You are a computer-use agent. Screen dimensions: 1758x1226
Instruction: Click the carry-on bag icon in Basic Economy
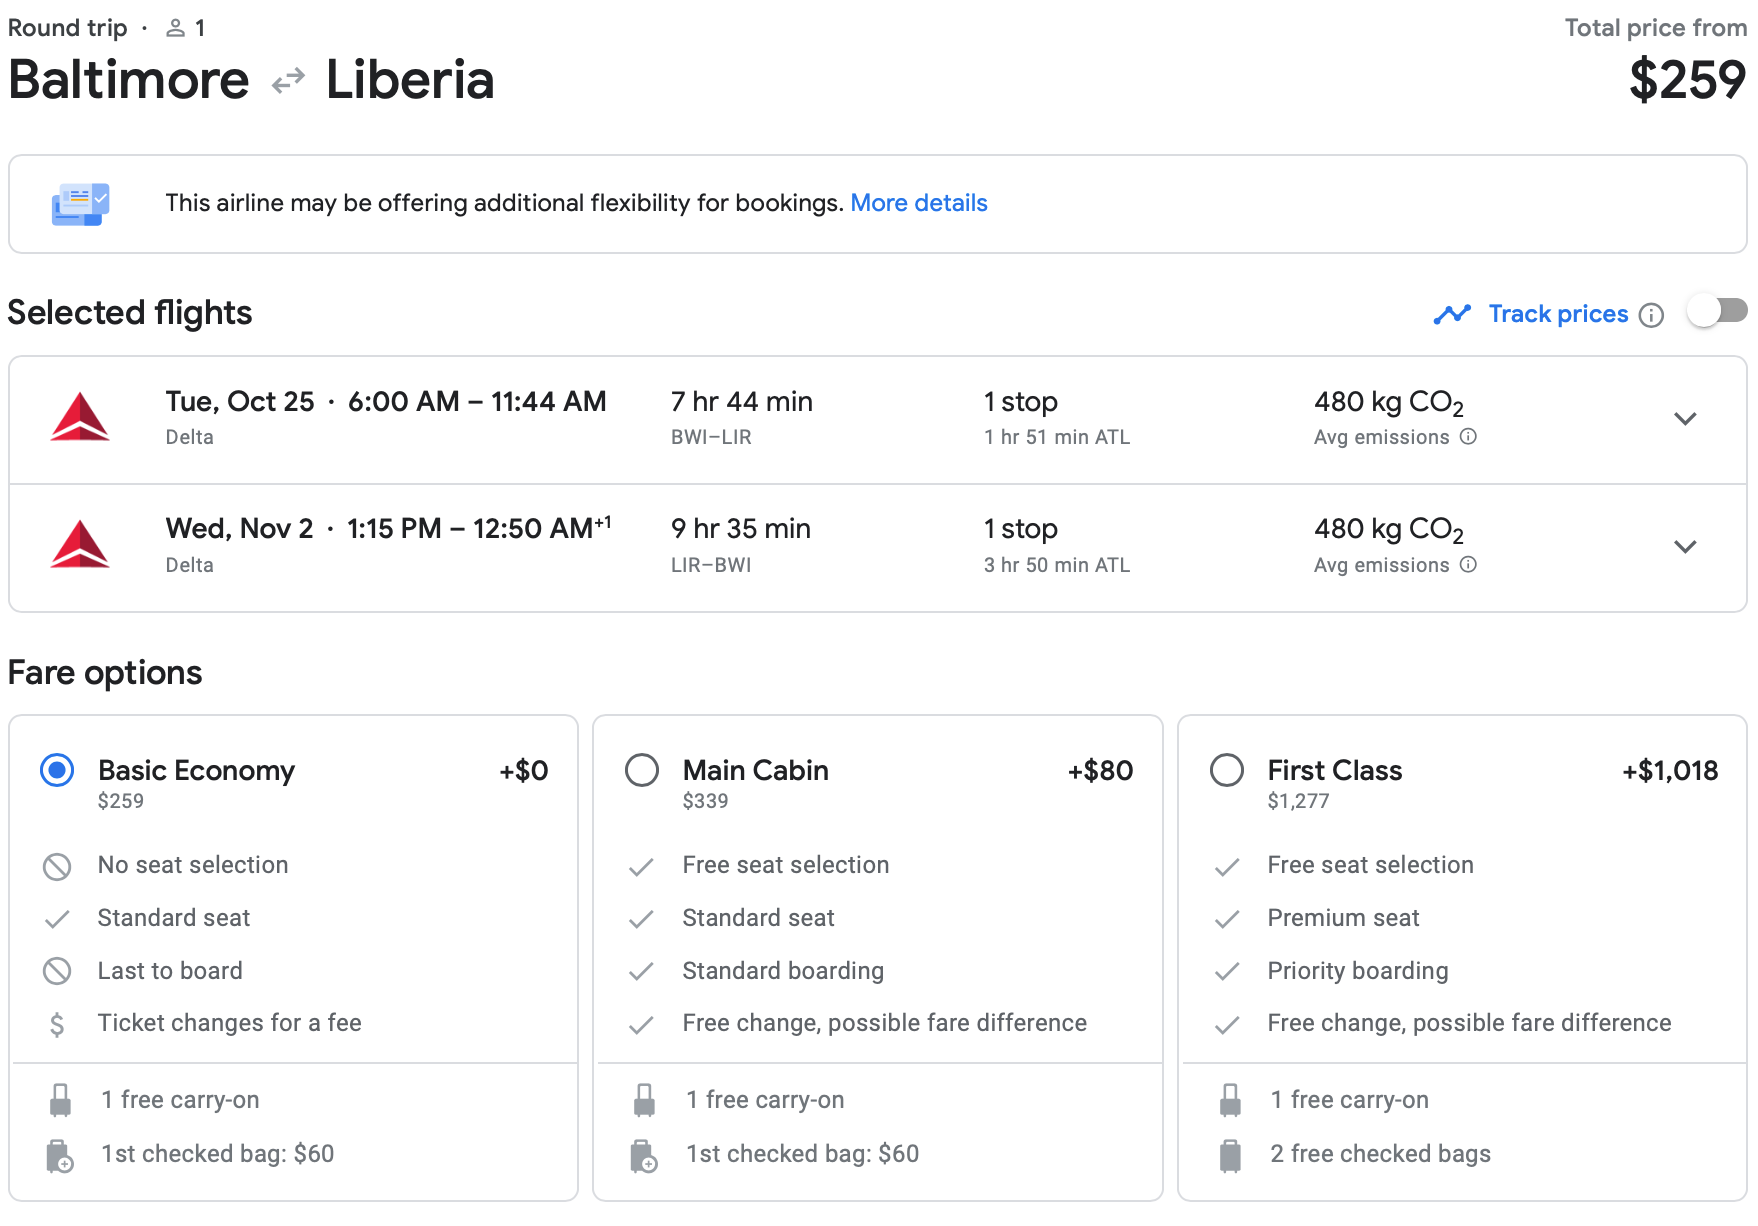pos(59,1099)
